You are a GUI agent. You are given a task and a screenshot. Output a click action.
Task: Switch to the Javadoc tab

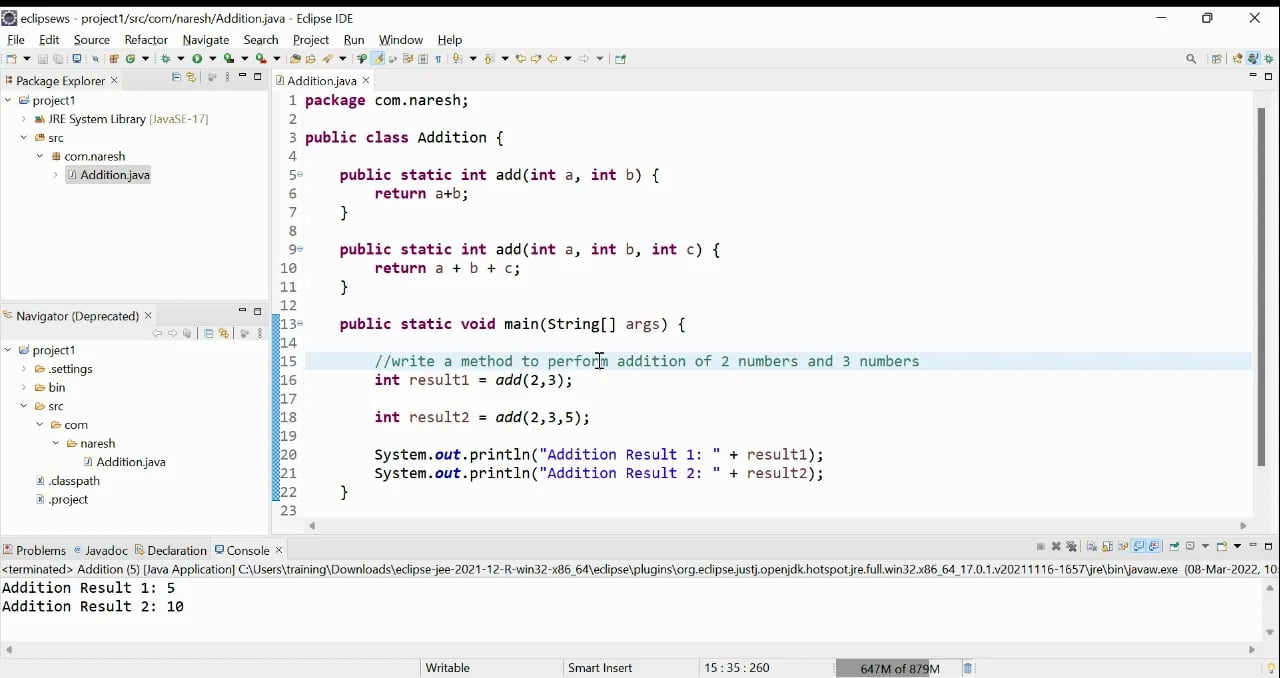coord(100,550)
